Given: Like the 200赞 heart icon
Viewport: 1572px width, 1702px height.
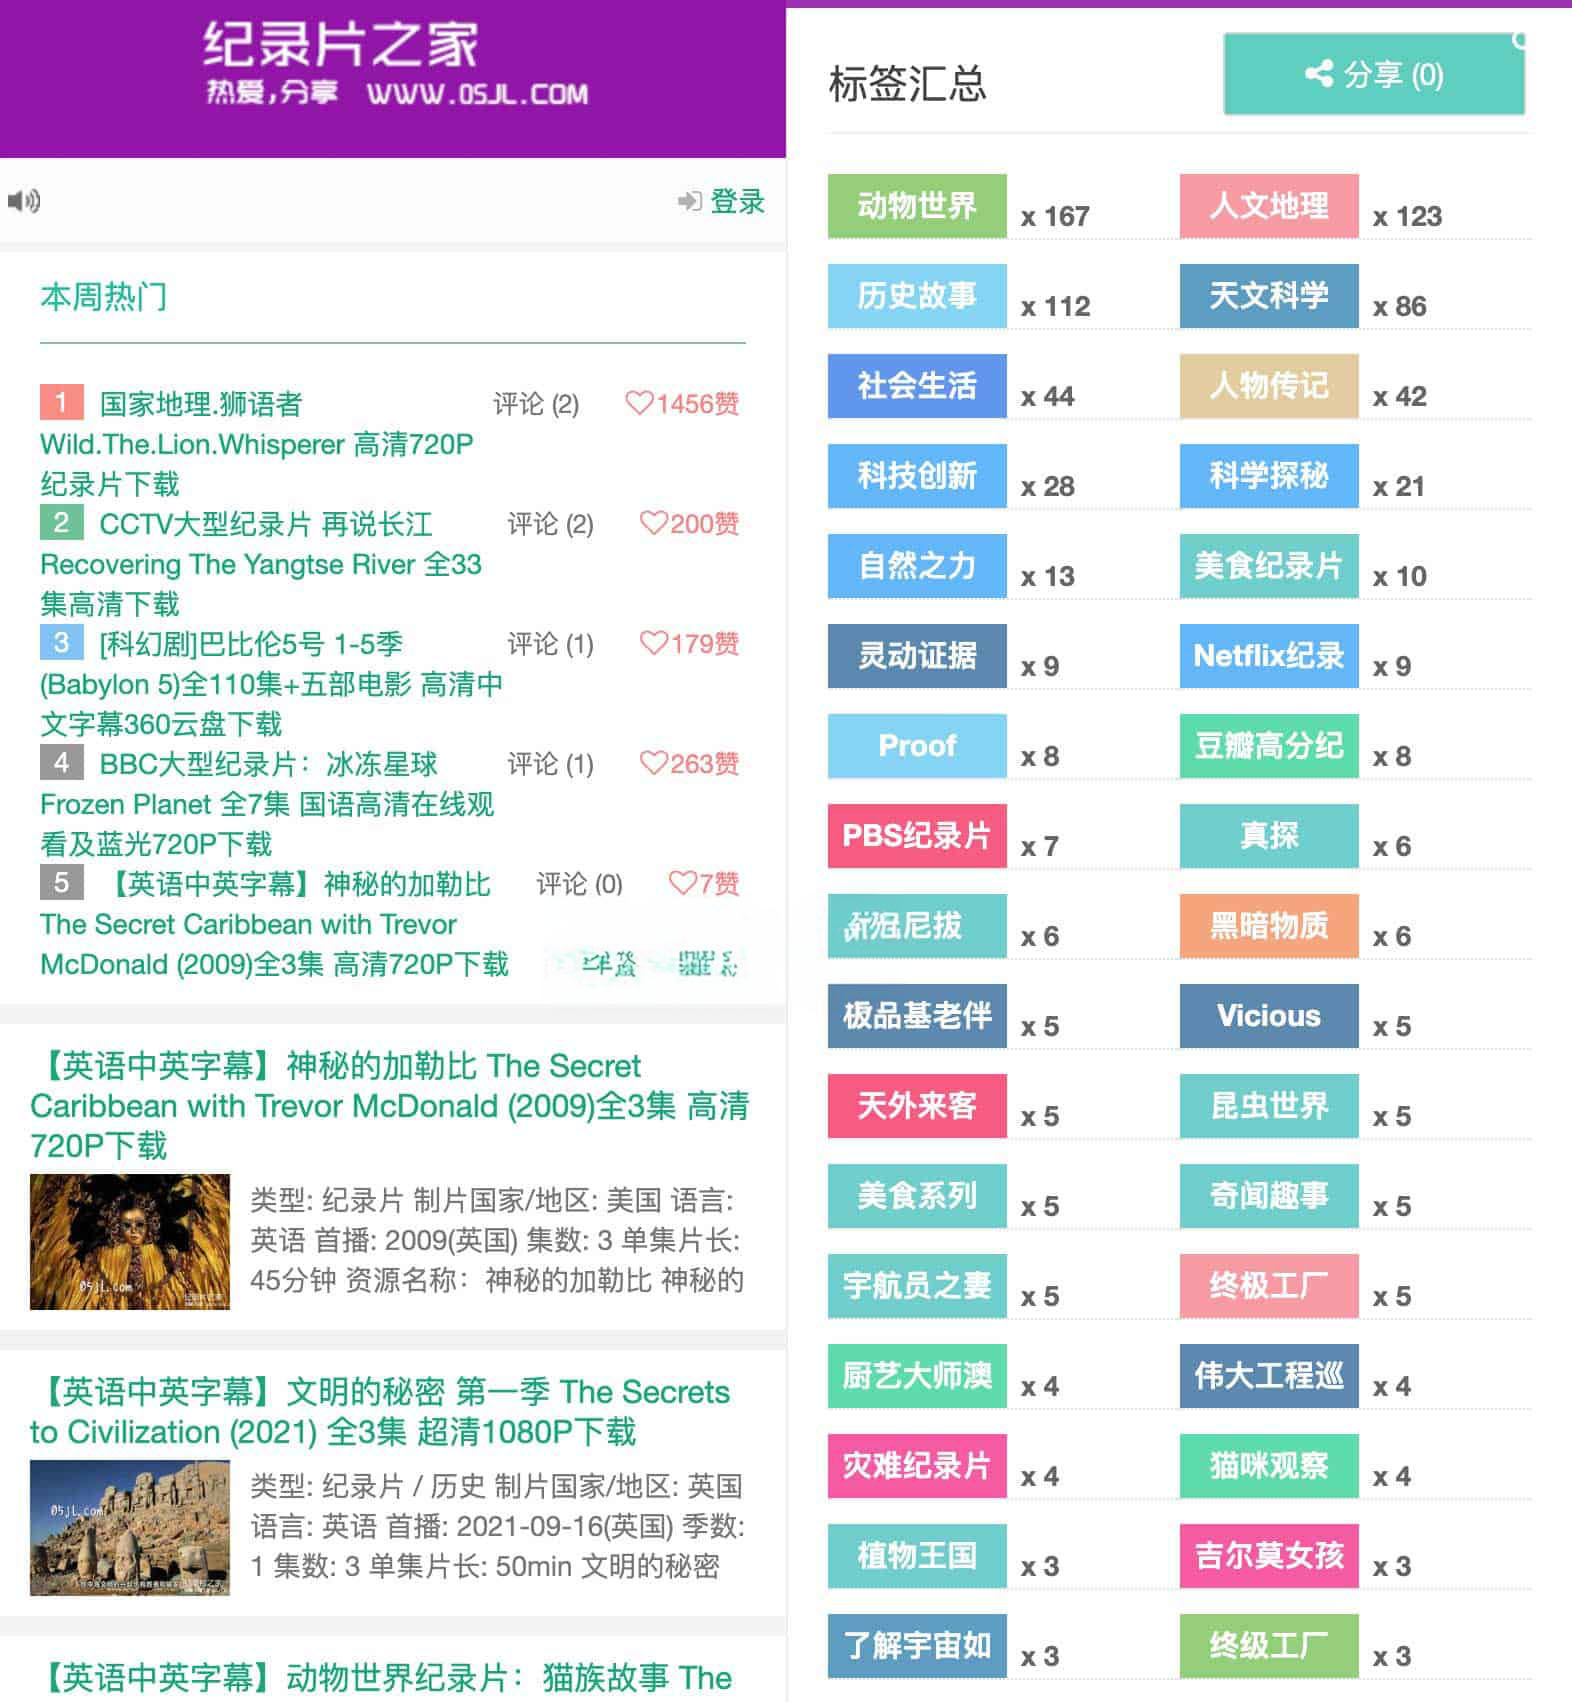Looking at the screenshot, I should [x=653, y=523].
